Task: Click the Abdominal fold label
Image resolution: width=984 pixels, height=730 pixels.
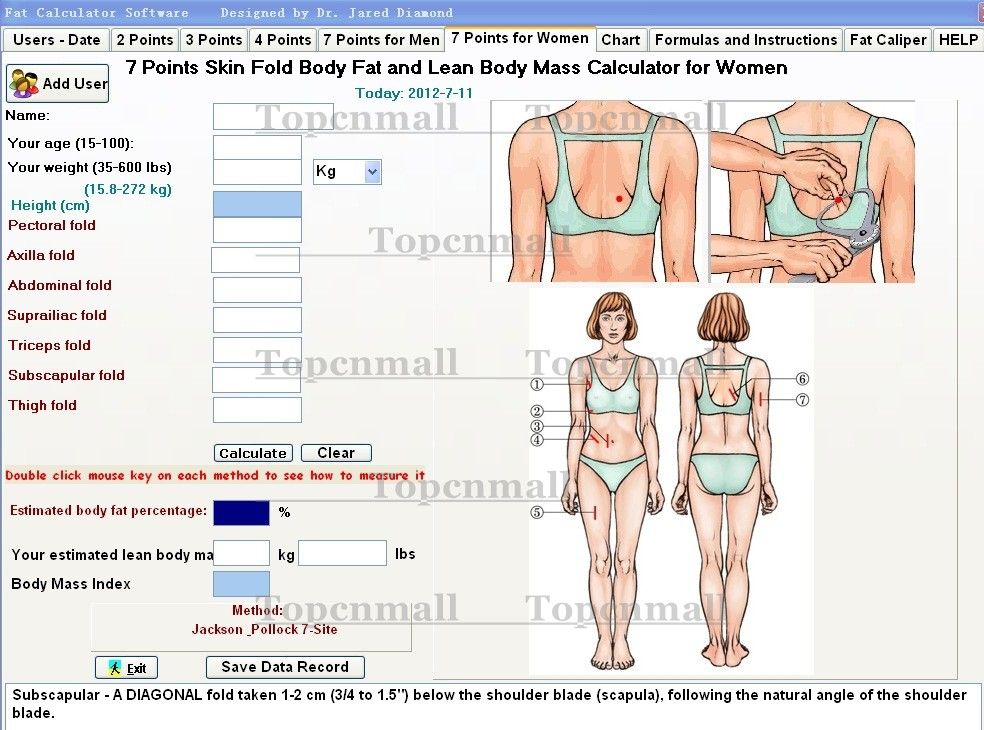Action: tap(60, 286)
